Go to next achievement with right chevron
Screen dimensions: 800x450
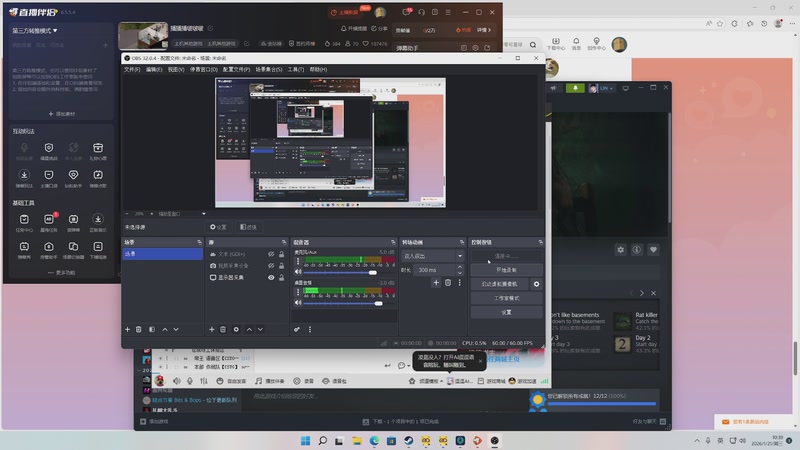tap(642, 293)
